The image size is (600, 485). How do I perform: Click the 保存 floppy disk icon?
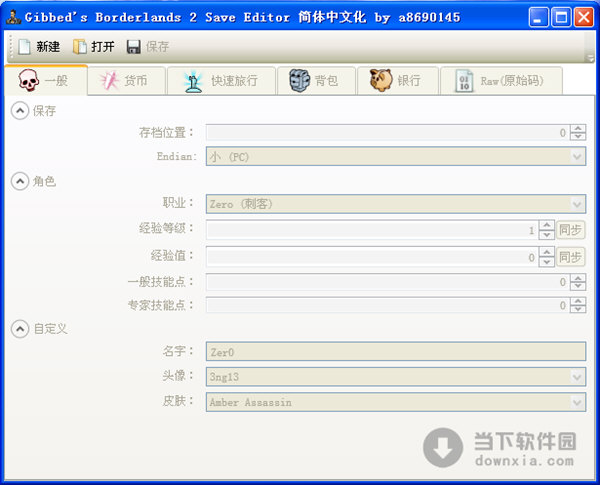click(x=134, y=47)
